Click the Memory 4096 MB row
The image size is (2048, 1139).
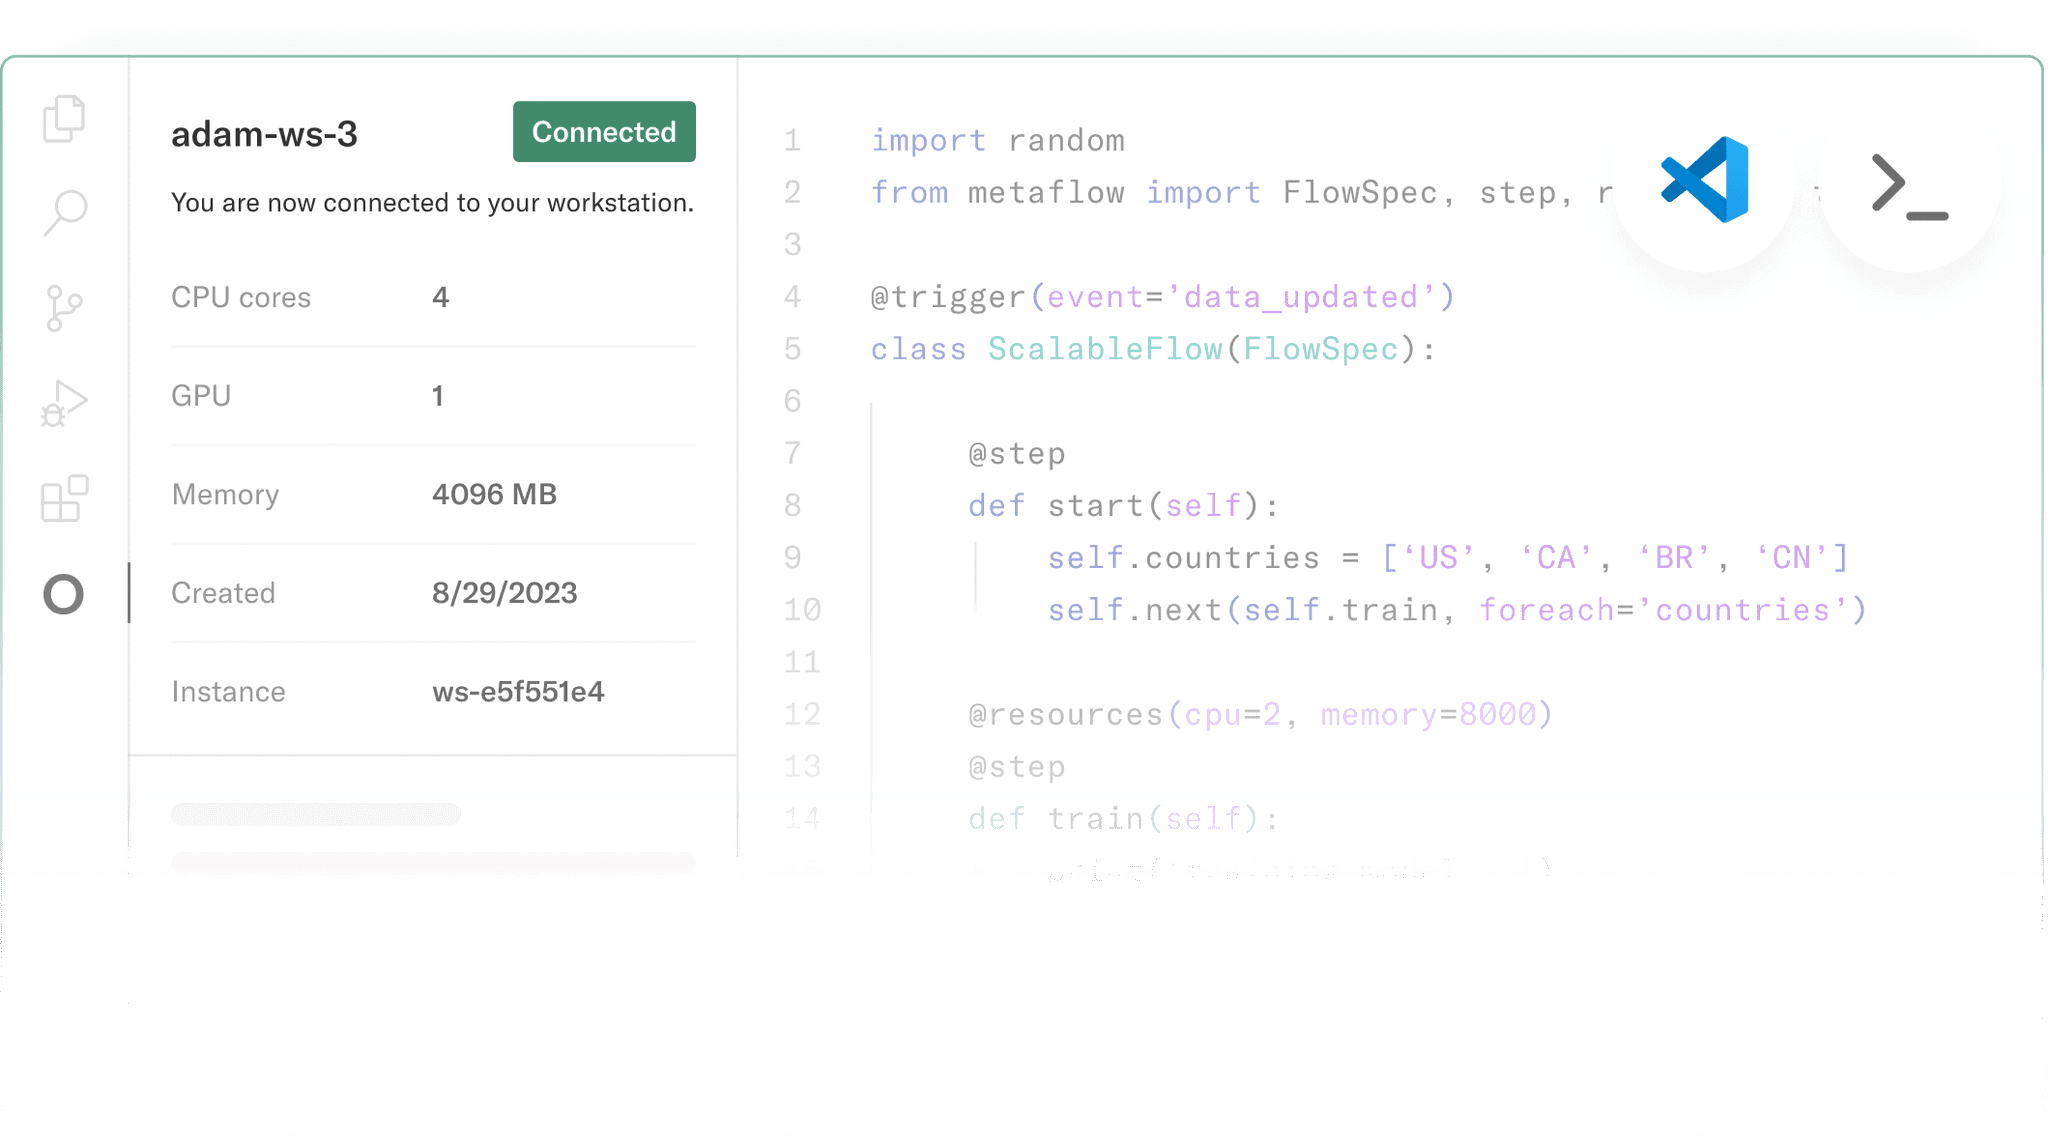click(494, 494)
